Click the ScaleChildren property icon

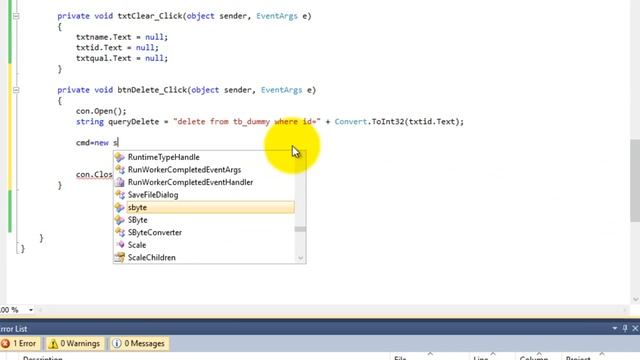(x=120, y=258)
